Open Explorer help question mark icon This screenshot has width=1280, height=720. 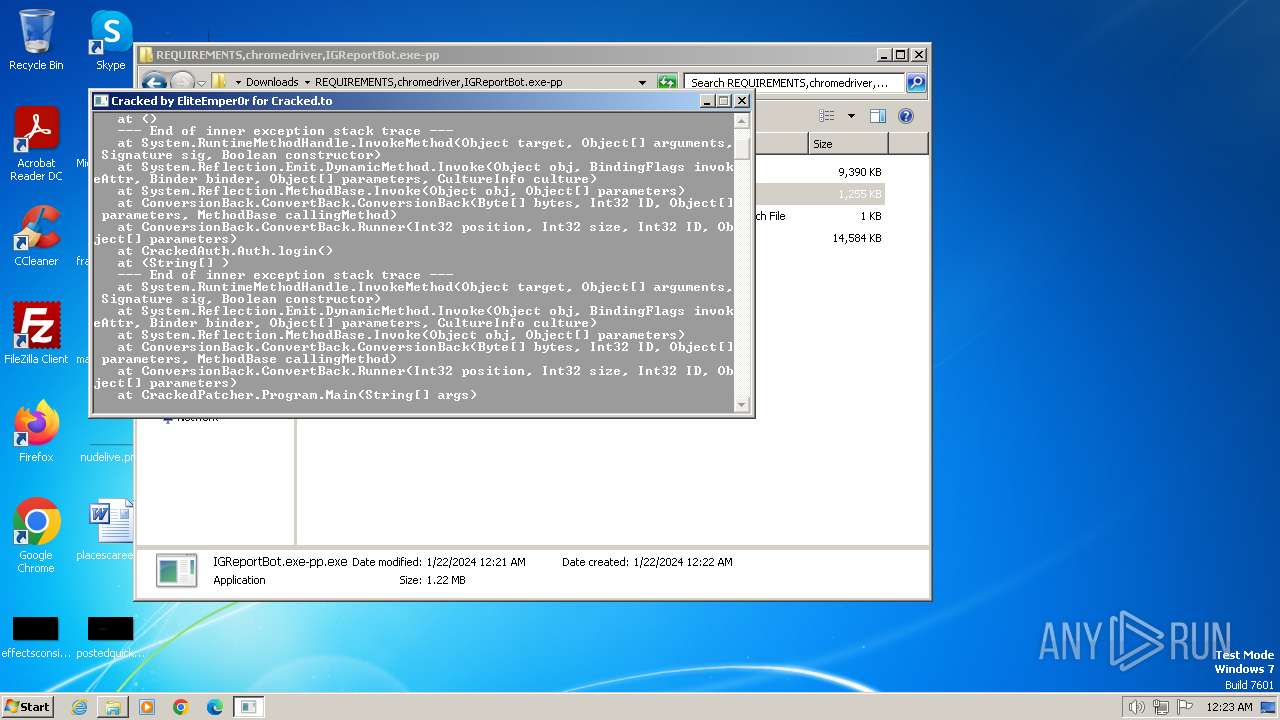(906, 116)
